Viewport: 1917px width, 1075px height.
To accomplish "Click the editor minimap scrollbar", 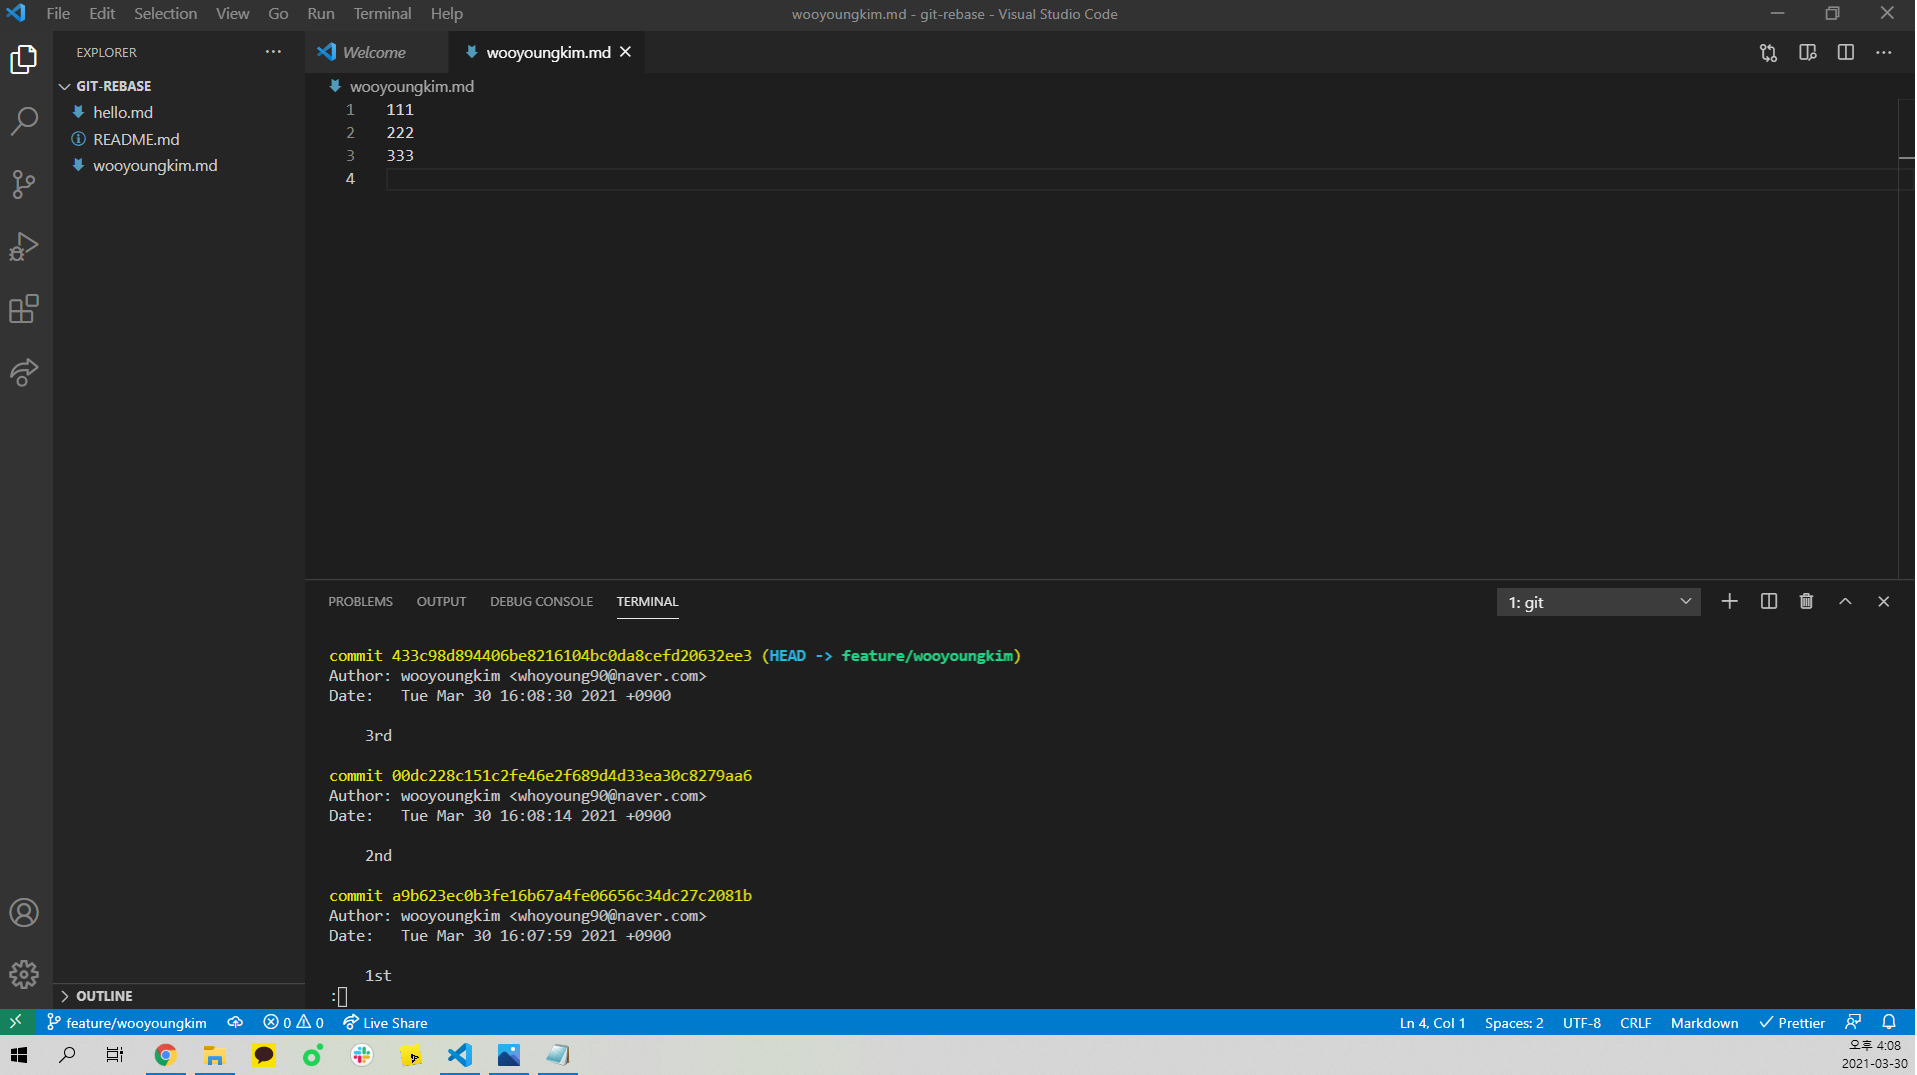I will point(1906,340).
